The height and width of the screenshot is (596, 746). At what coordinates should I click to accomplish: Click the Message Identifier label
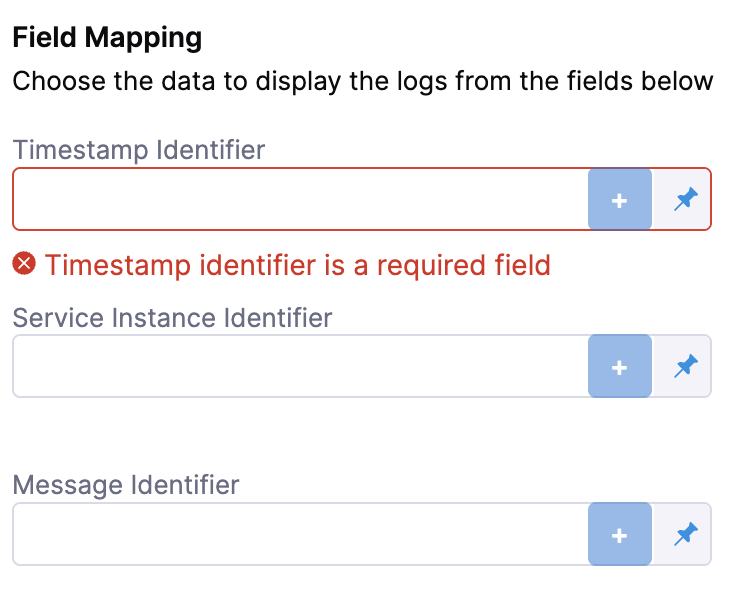[126, 486]
